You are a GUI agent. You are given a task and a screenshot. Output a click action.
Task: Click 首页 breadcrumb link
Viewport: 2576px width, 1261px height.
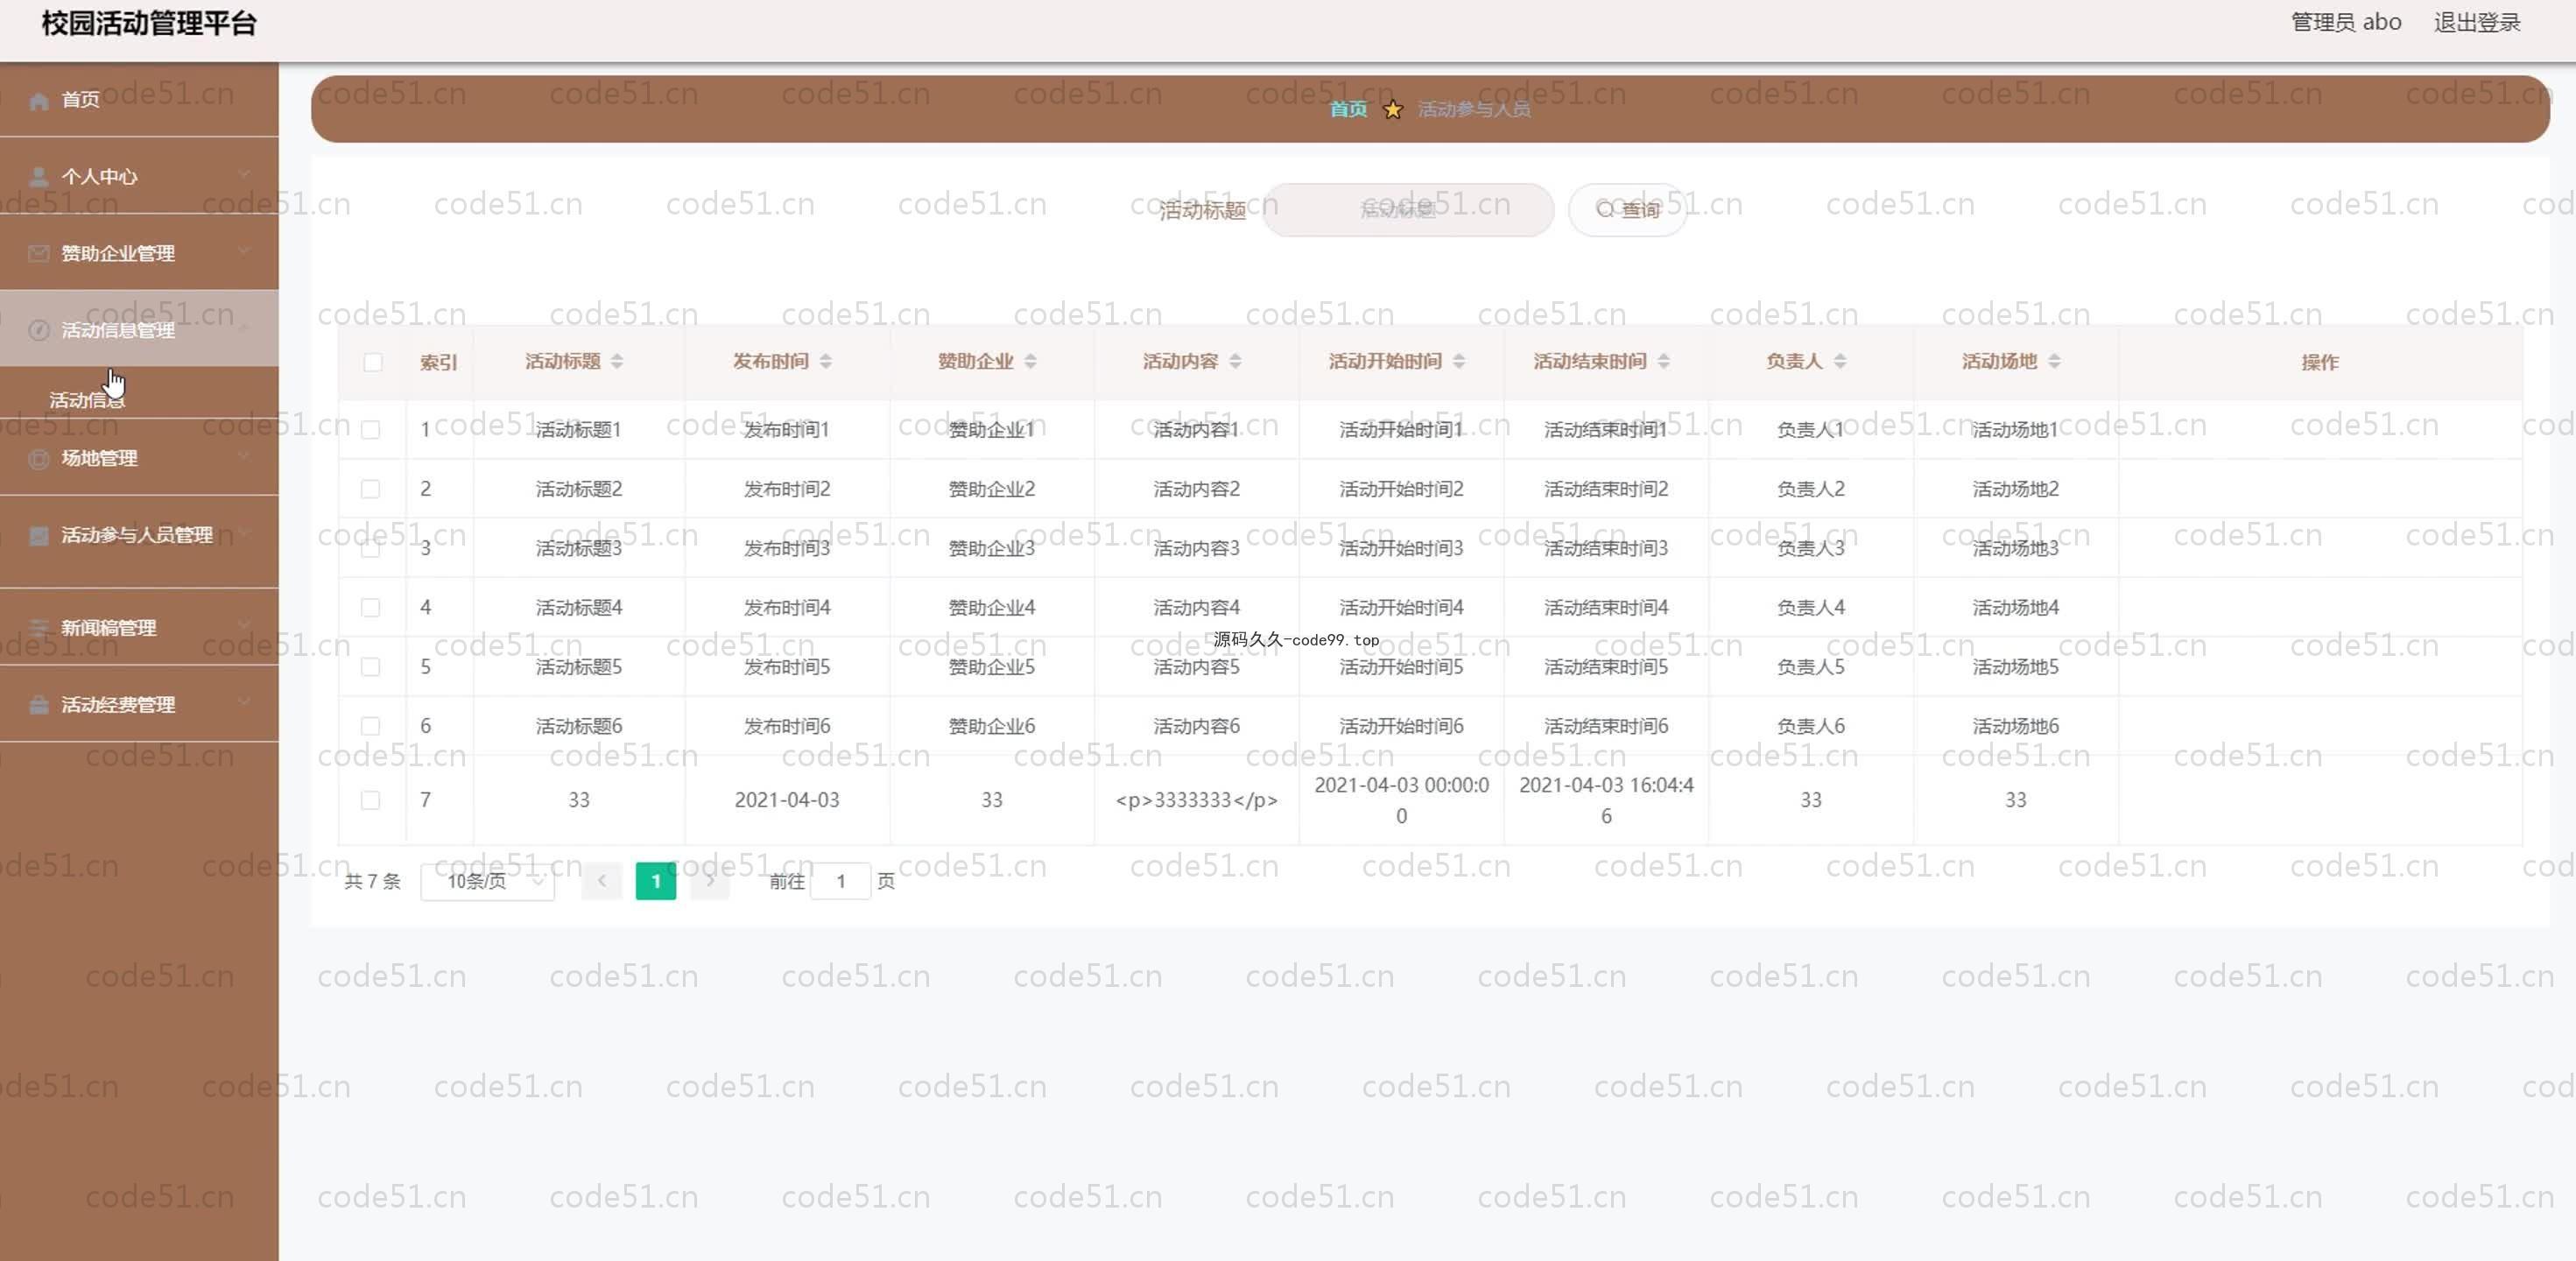[1348, 109]
